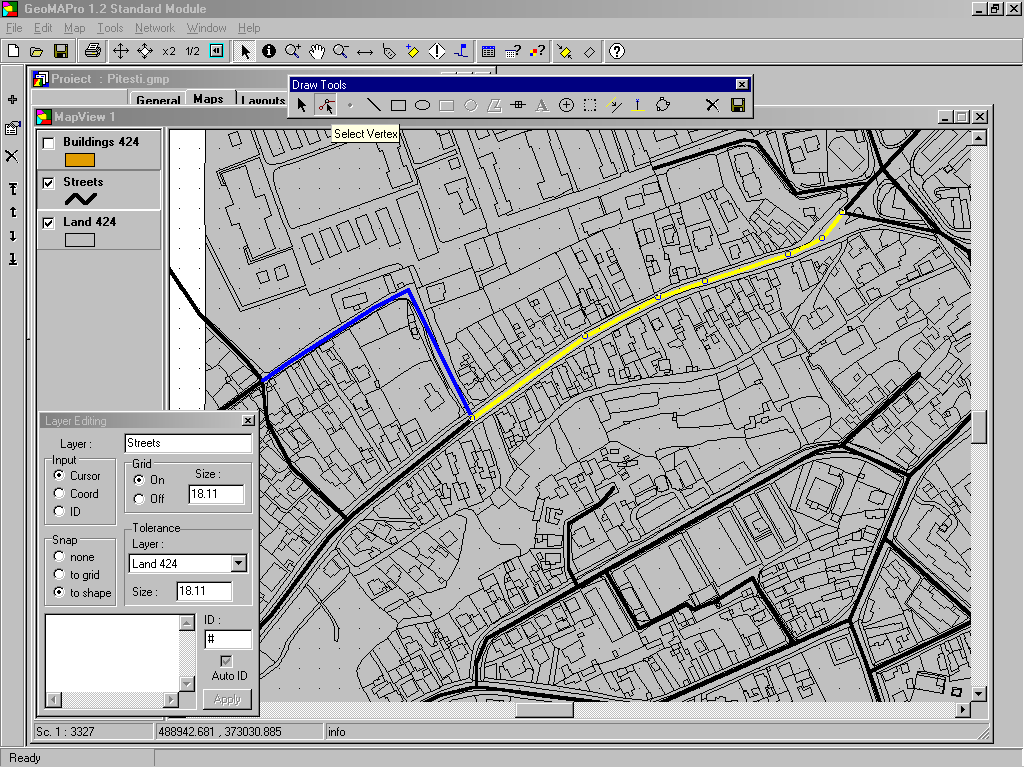Click the Land 424 gray color swatch
The width and height of the screenshot is (1024, 768).
(79, 240)
